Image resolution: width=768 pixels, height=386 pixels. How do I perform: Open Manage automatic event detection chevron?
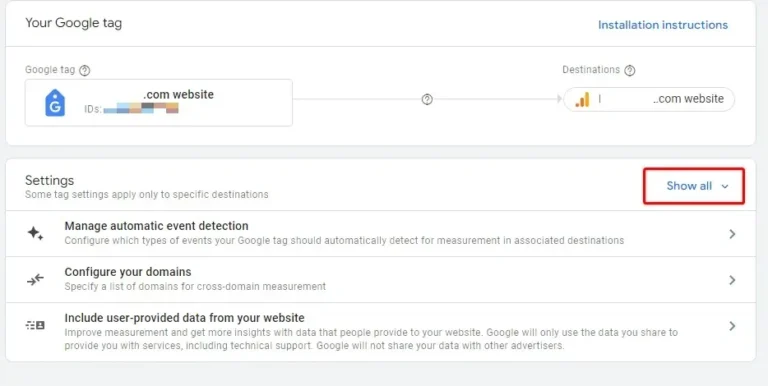[732, 234]
